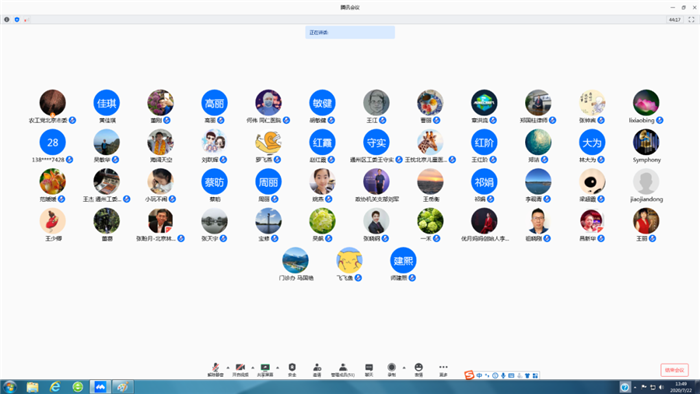The width and height of the screenshot is (700, 394).
Task: Open the share screen button
Action: [265, 369]
